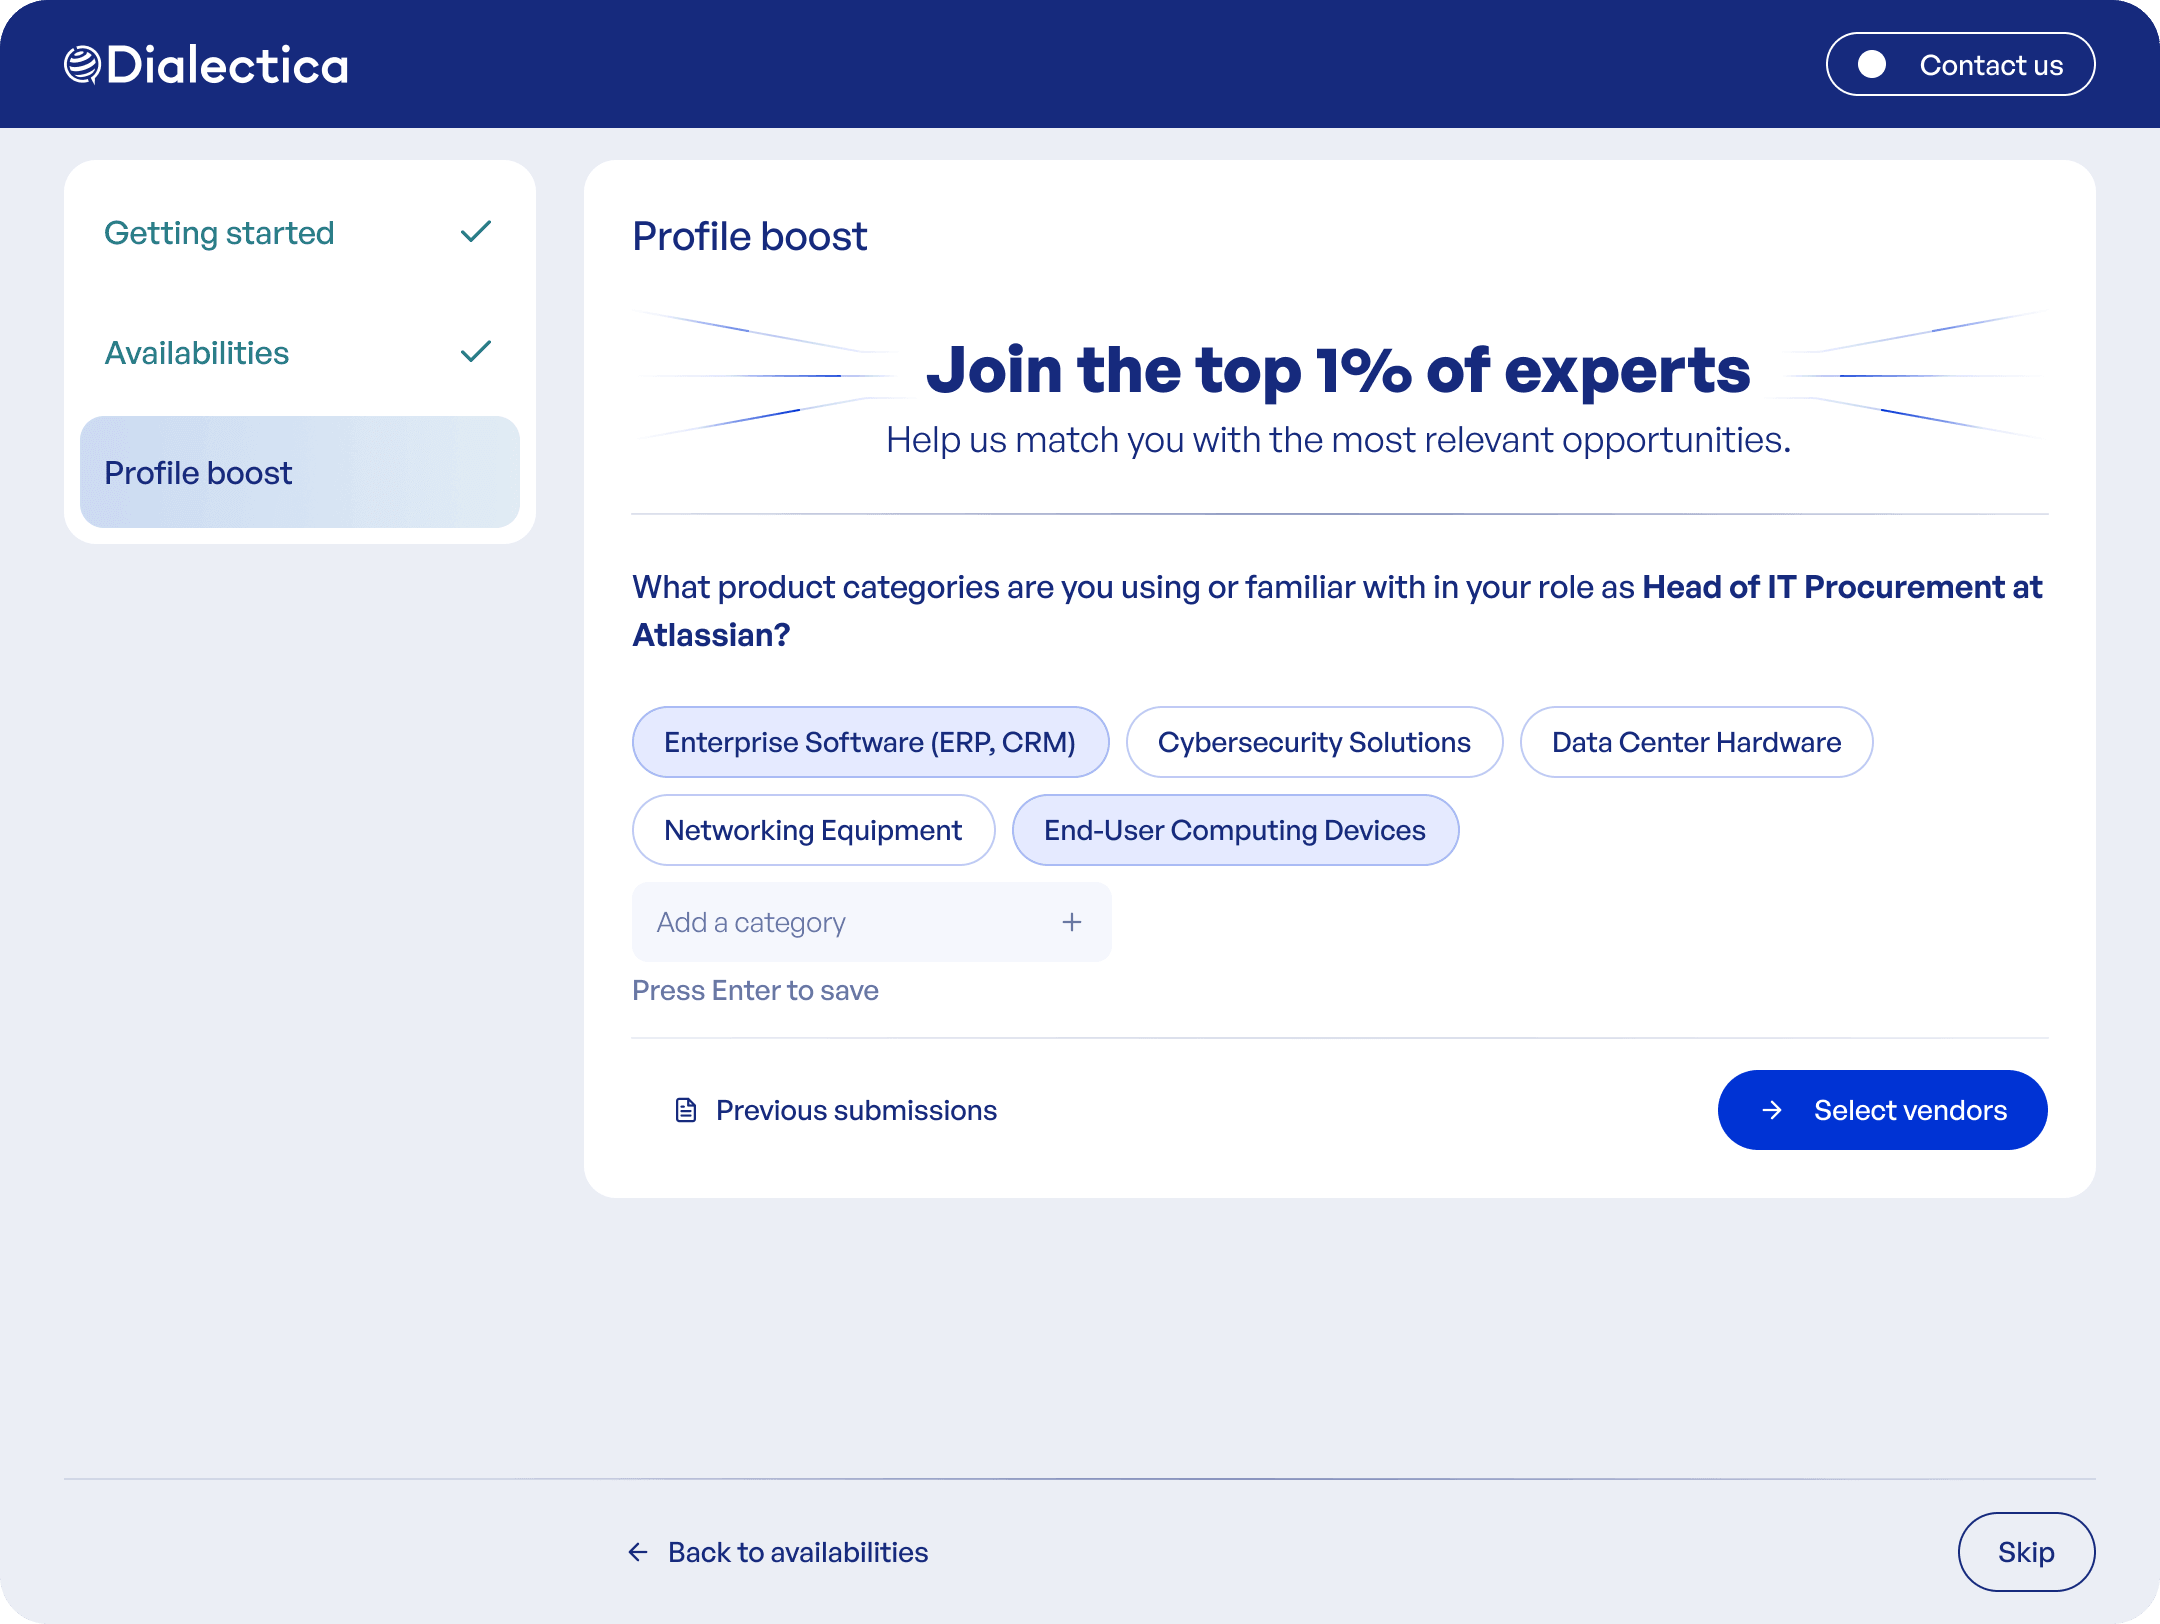Click the checkmark beside Getting started
Screen dimensions: 2160x1624
pyautogui.click(x=476, y=232)
